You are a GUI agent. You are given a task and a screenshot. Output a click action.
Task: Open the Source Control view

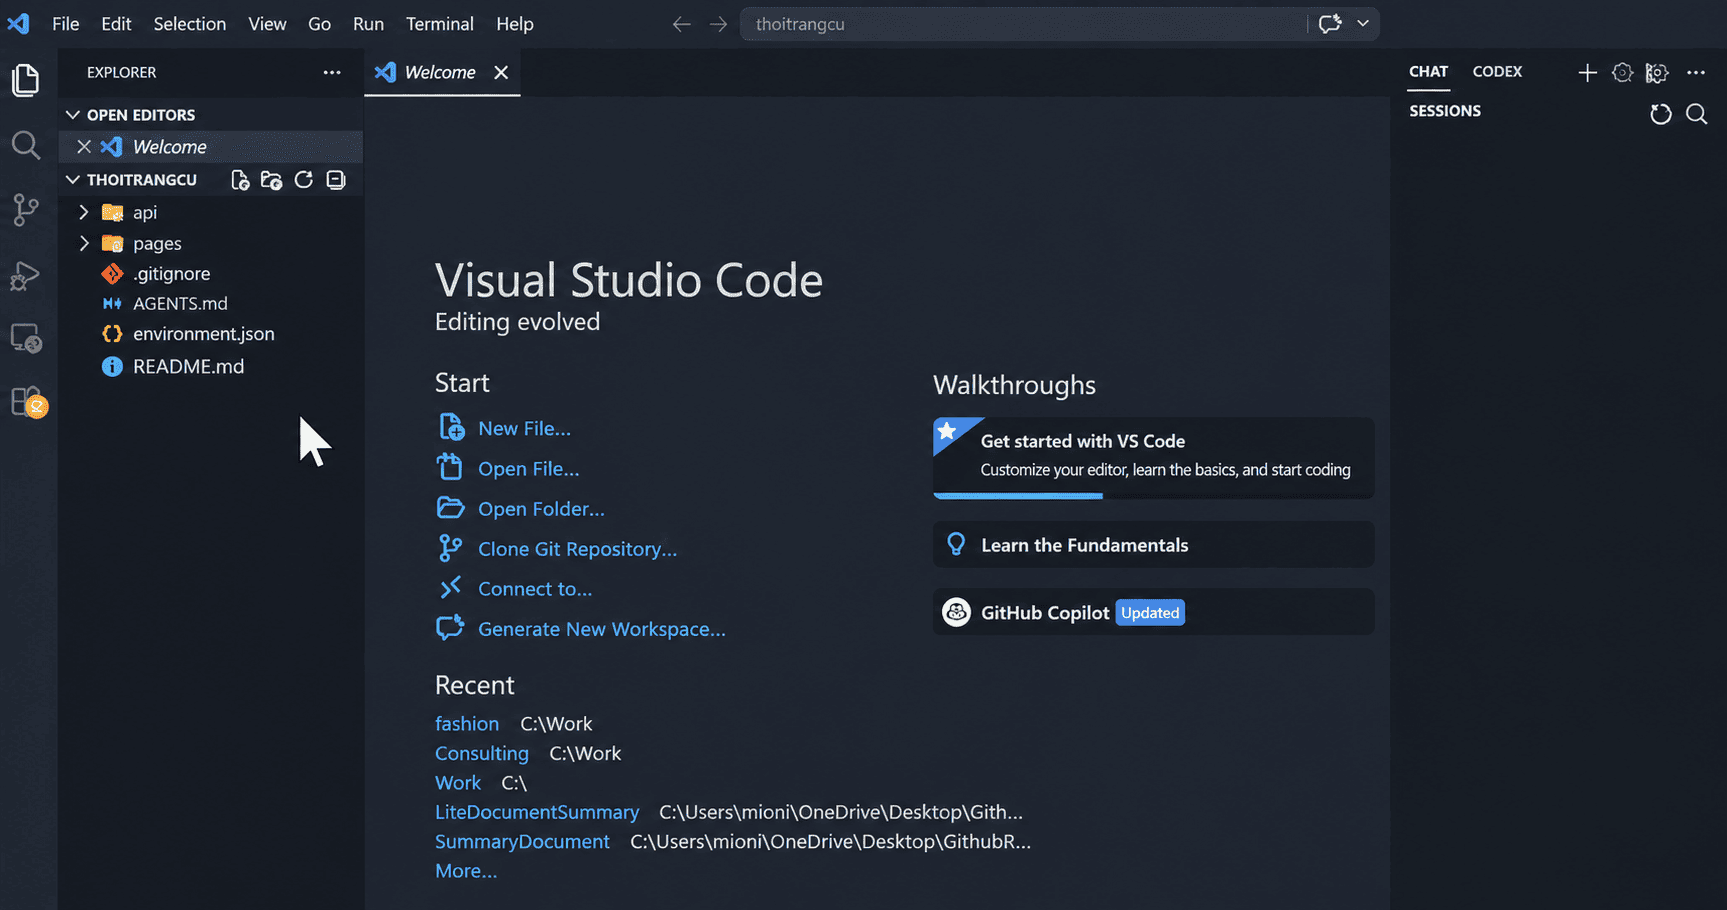26,210
